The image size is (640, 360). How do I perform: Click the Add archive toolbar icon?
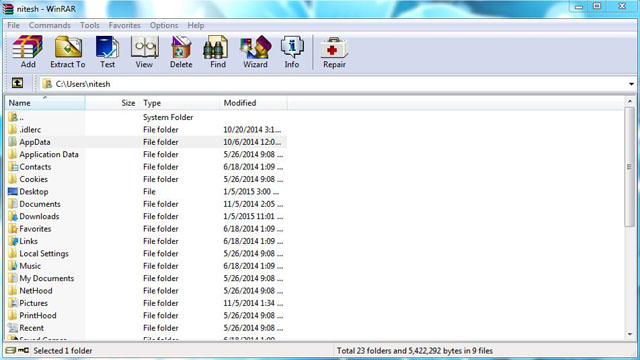[x=27, y=52]
